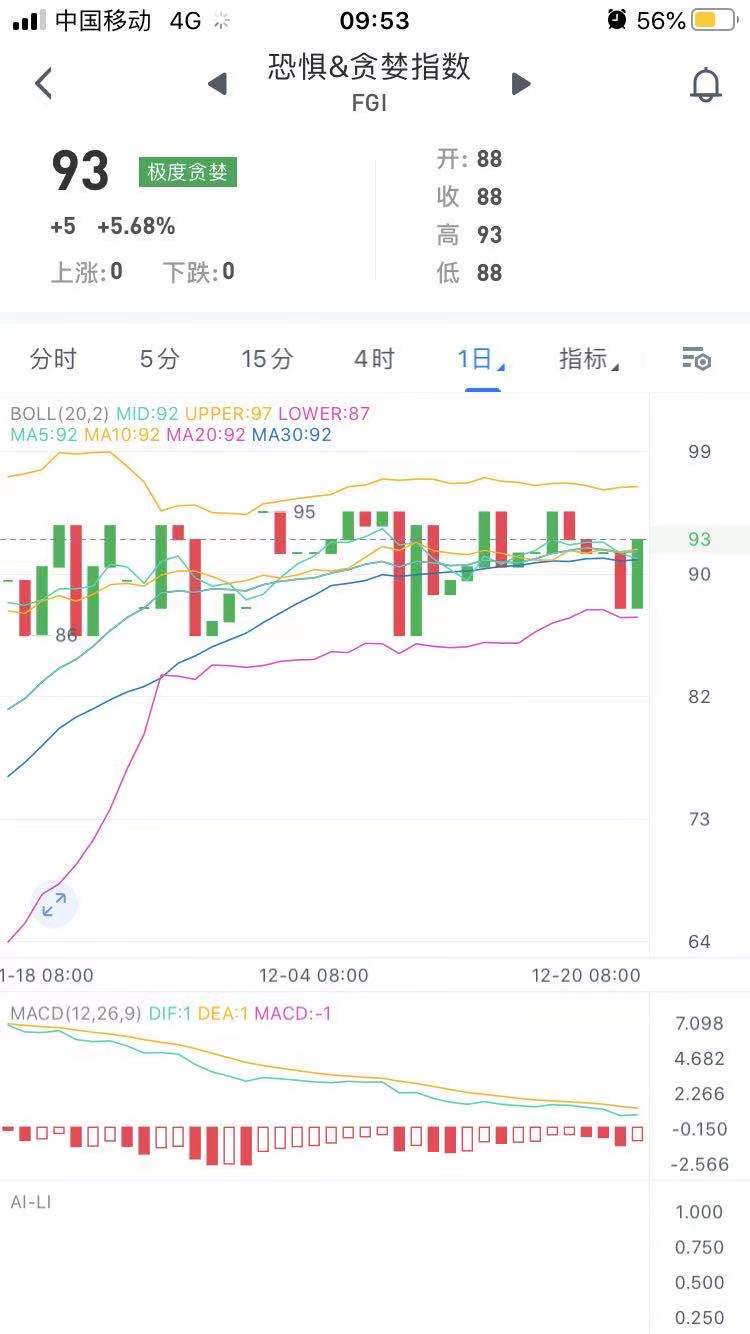Go to previous index with left triangle
The image size is (750, 1334).
217,84
